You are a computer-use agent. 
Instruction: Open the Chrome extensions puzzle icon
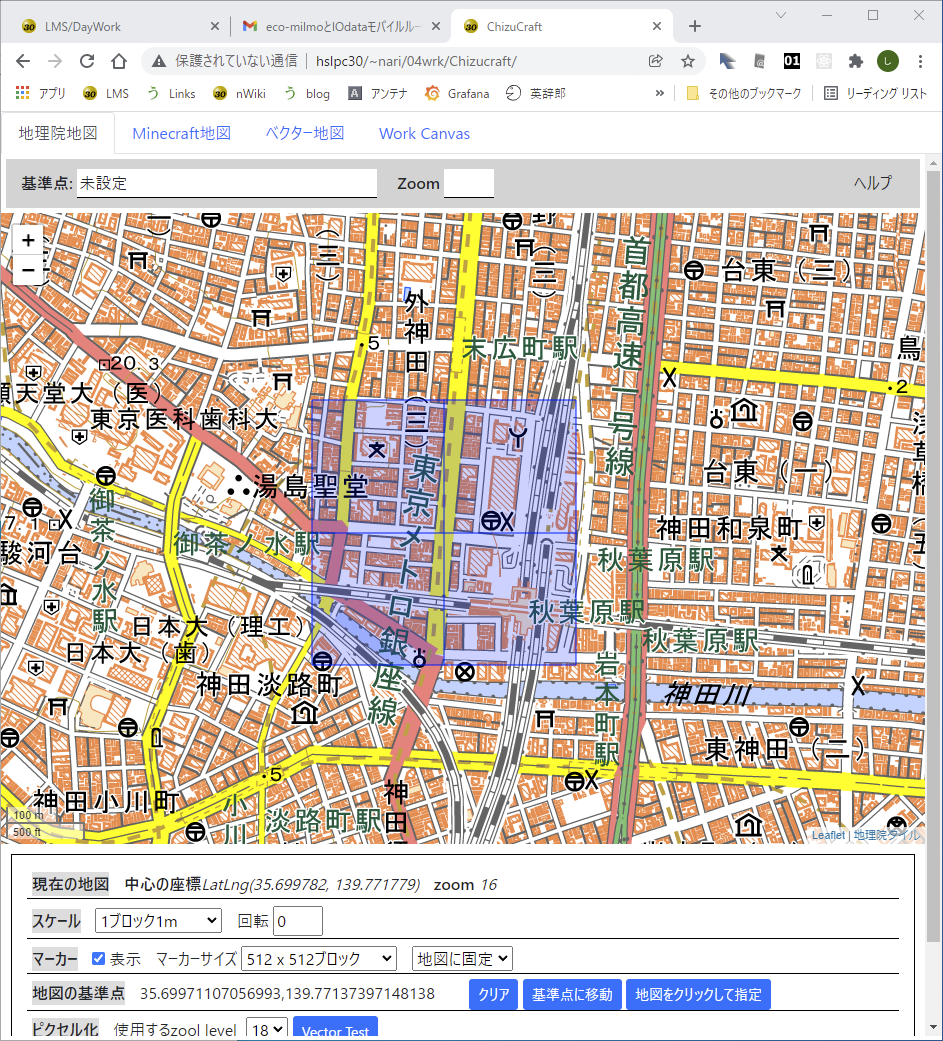[855, 61]
